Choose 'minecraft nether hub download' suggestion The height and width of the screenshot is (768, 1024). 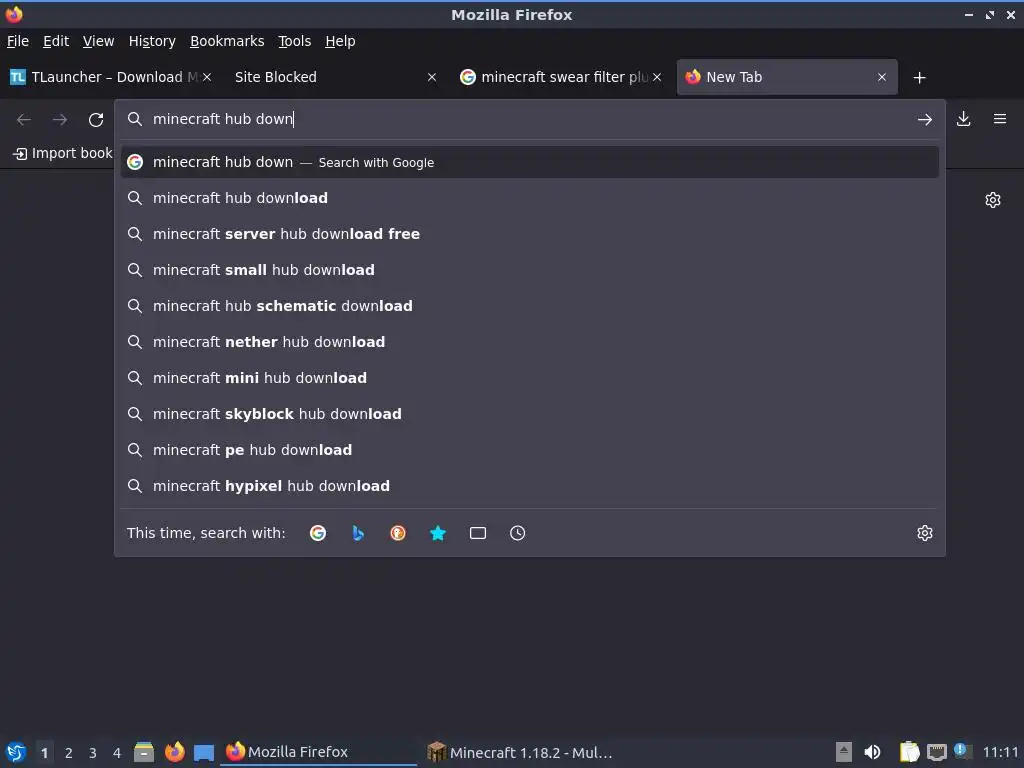coord(530,342)
